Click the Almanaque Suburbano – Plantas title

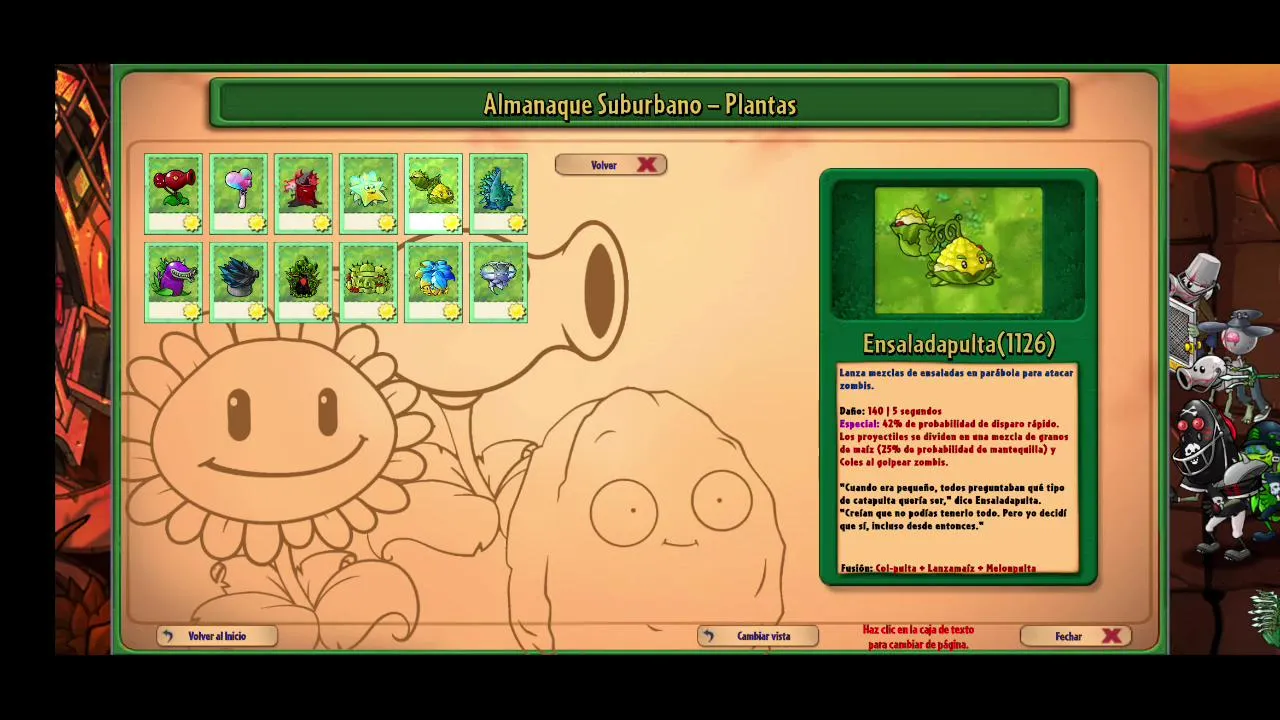coord(640,105)
